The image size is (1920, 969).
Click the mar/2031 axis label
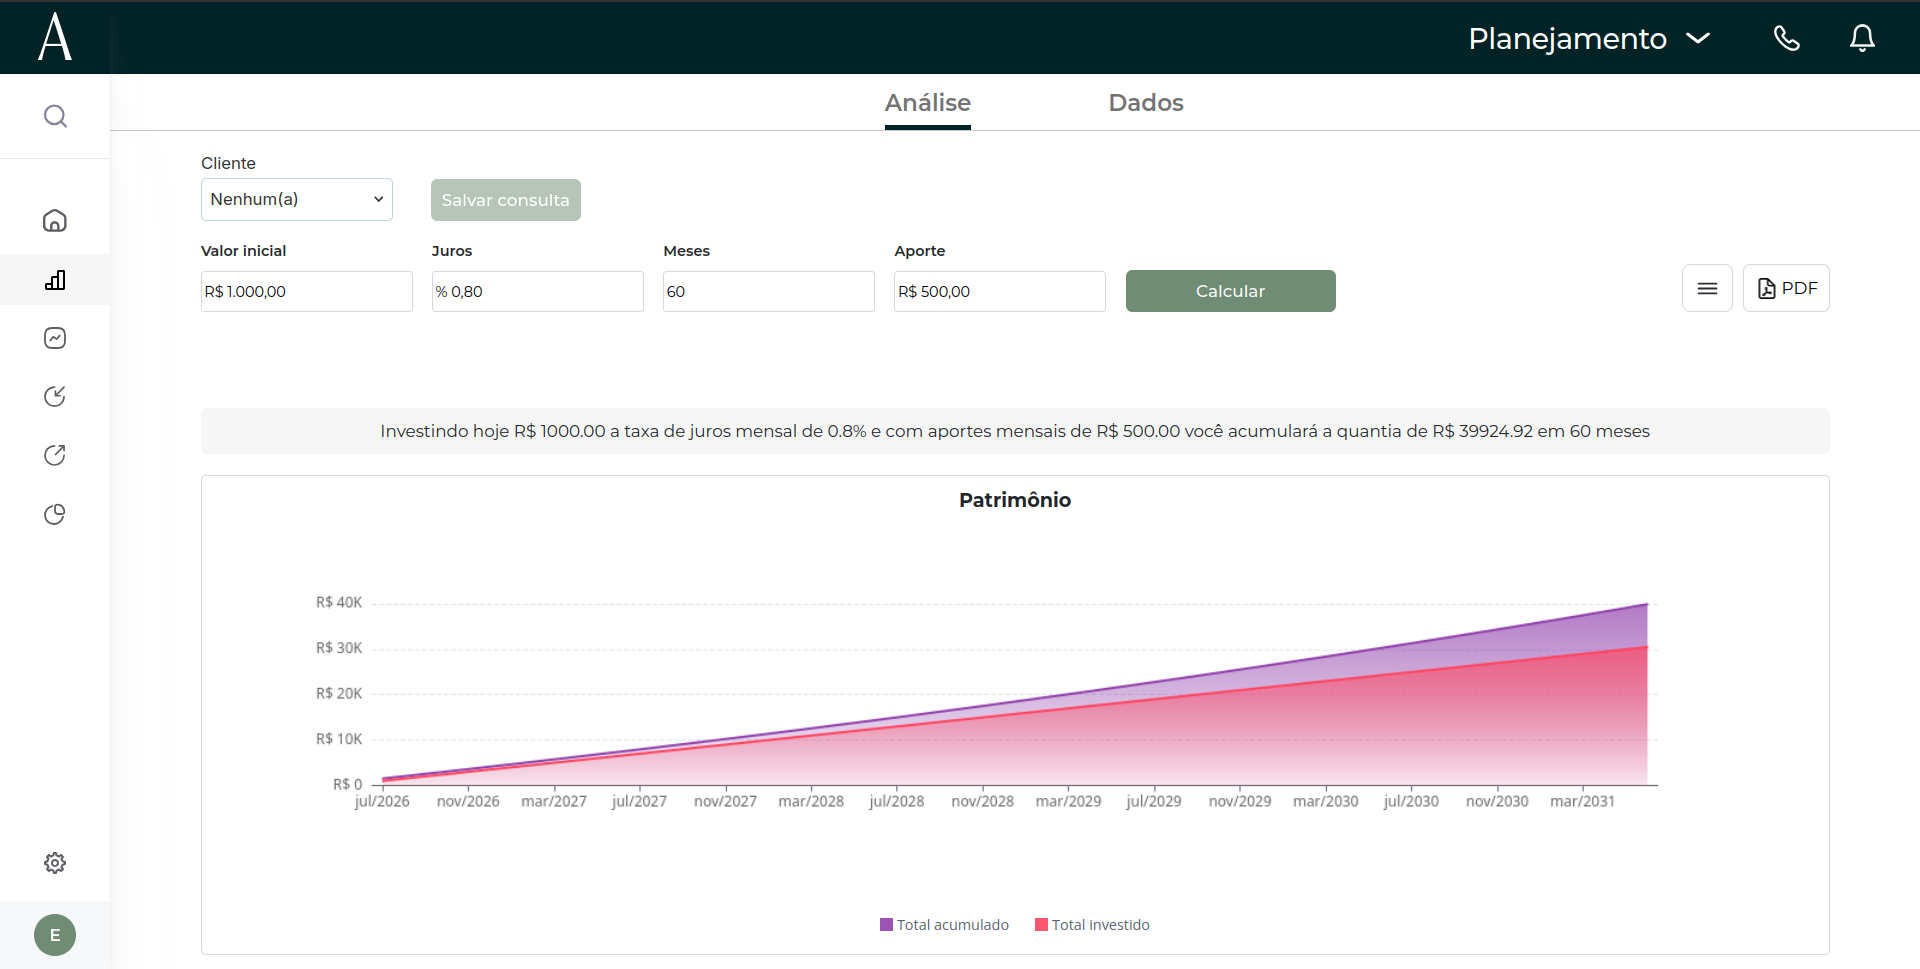(x=1582, y=801)
